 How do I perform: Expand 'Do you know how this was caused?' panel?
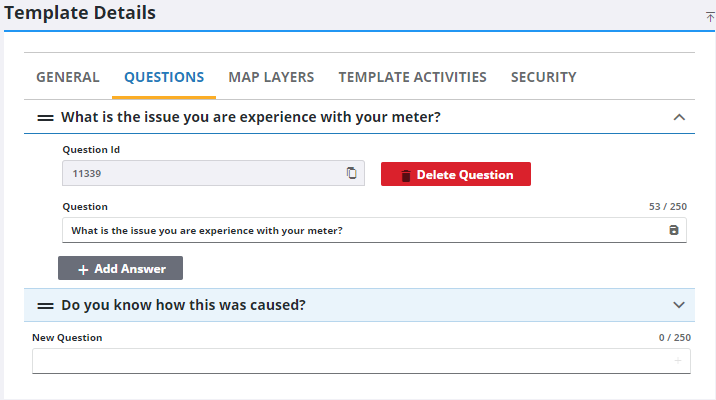pos(679,305)
